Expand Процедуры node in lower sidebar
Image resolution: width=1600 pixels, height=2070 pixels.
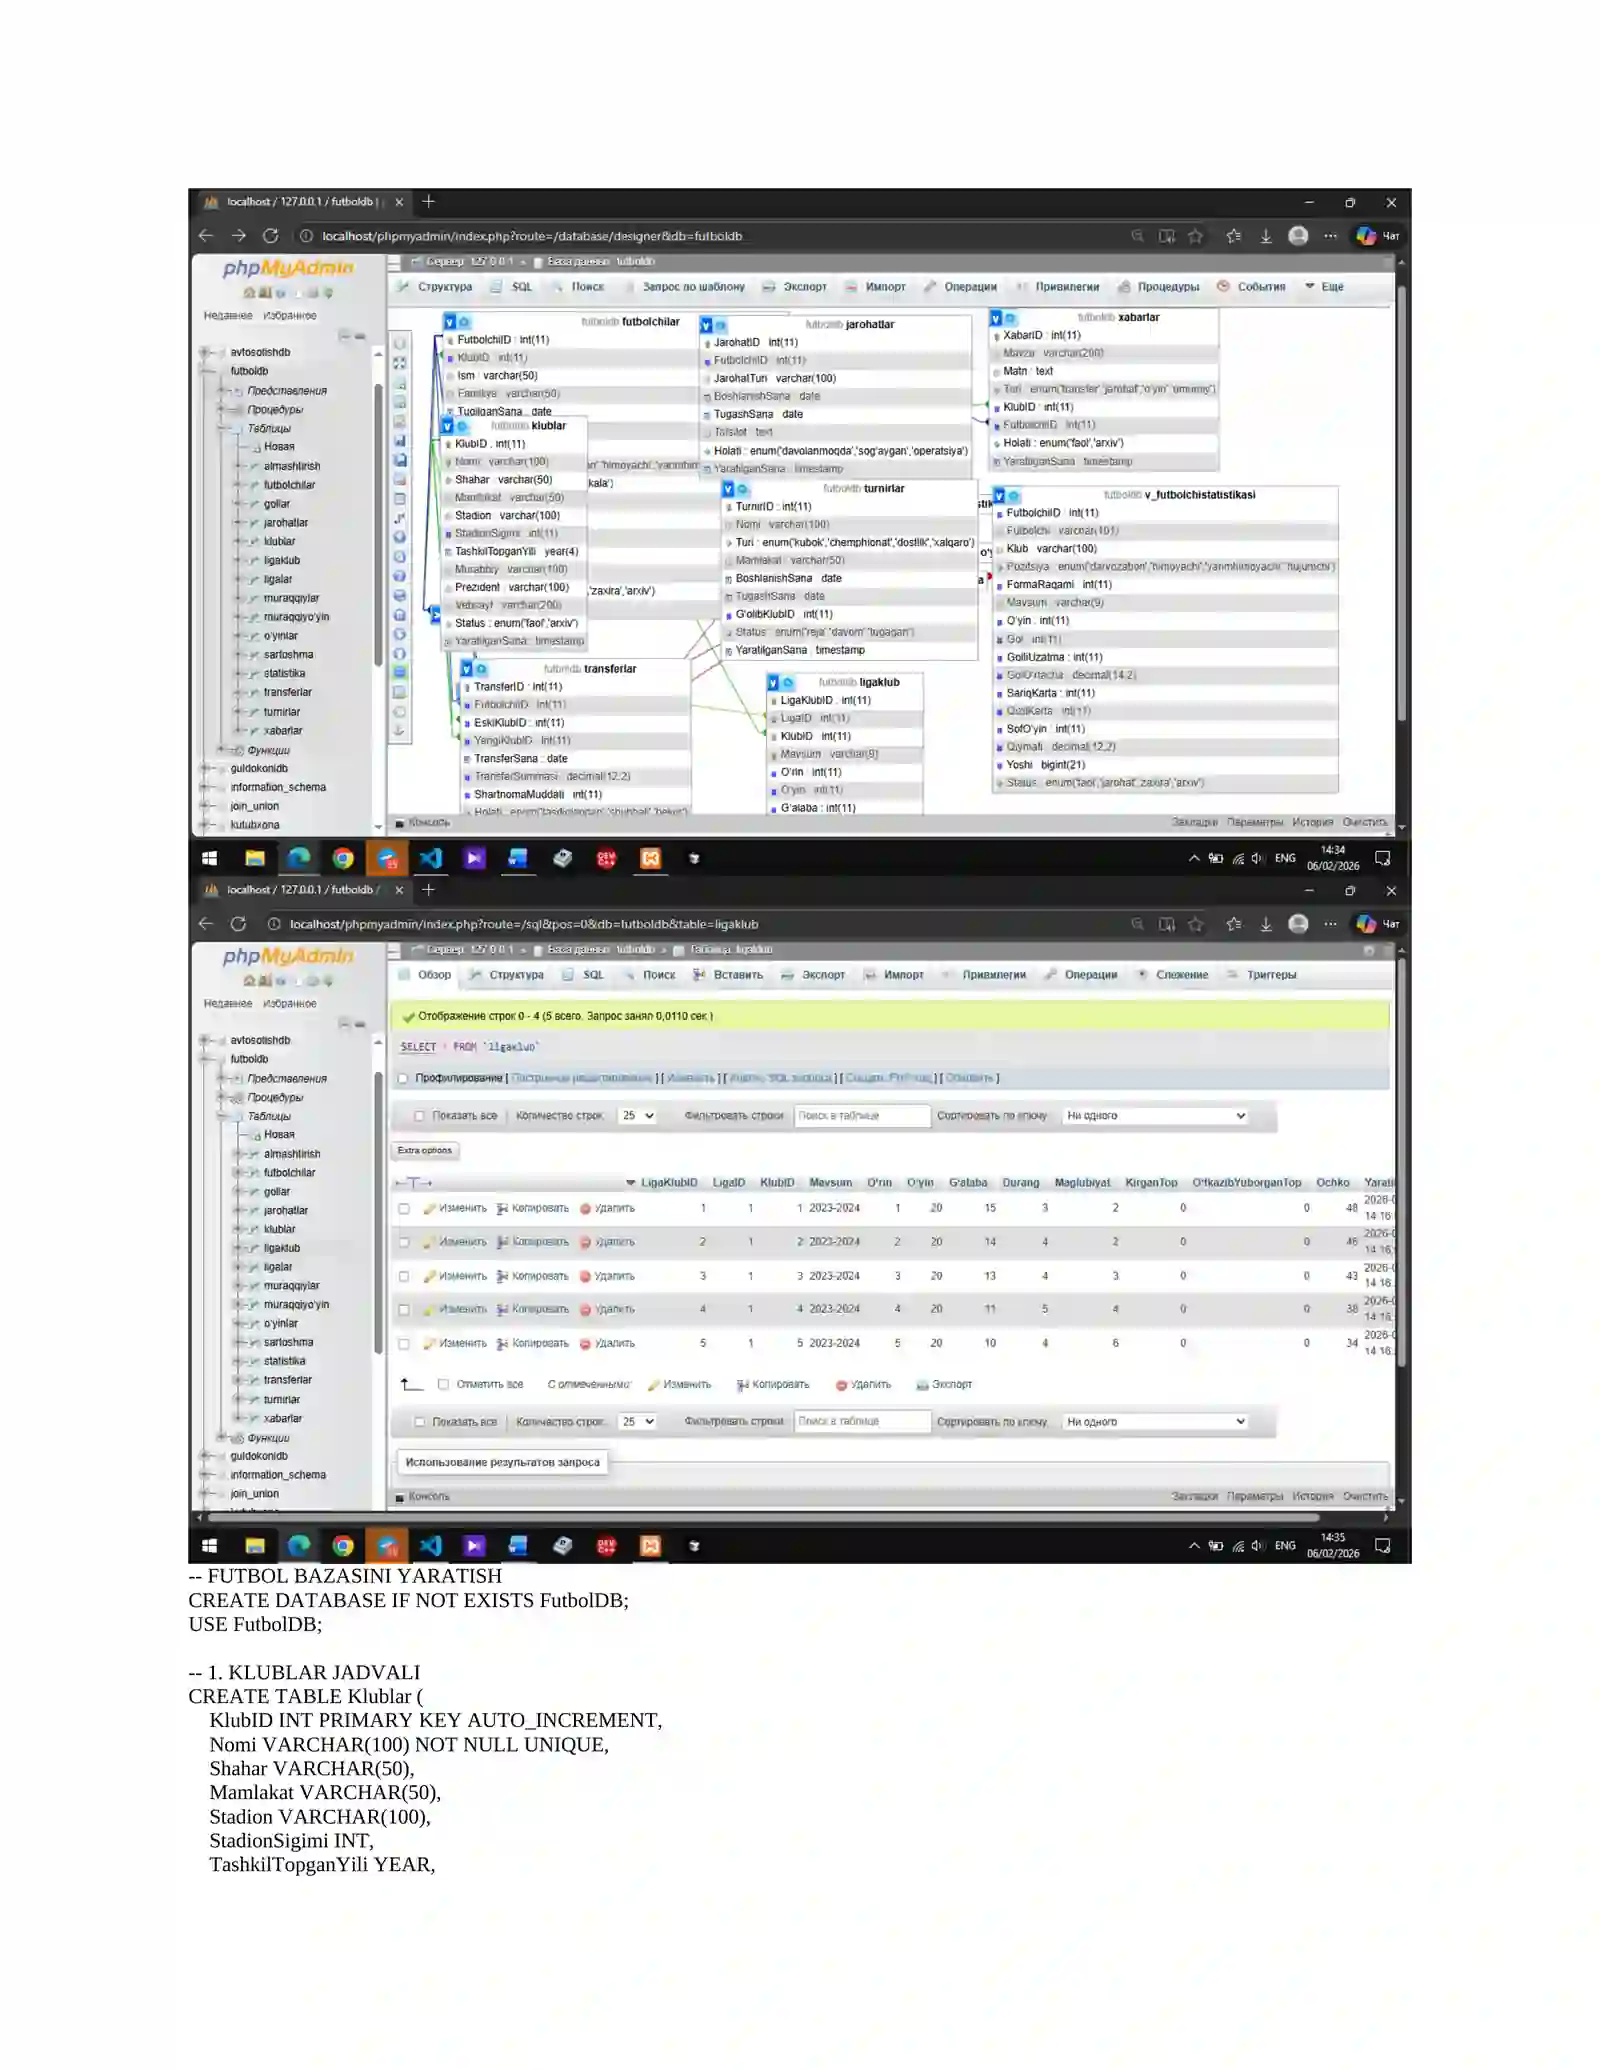click(x=222, y=1098)
